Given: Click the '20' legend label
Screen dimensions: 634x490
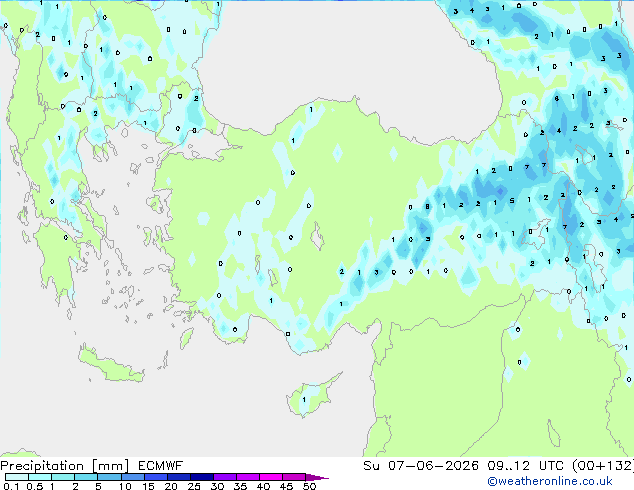Looking at the screenshot, I should [171, 486].
